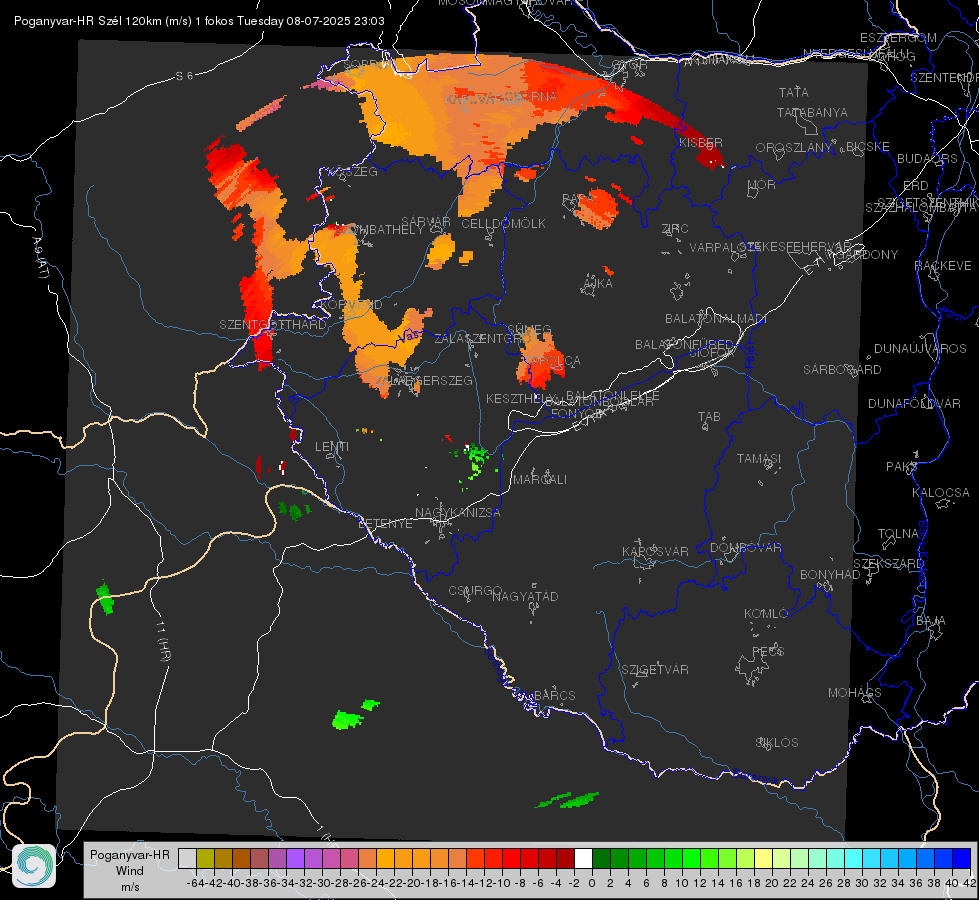The width and height of the screenshot is (979, 900).
Task: Click the 'KISBER' city label
Action: click(701, 142)
